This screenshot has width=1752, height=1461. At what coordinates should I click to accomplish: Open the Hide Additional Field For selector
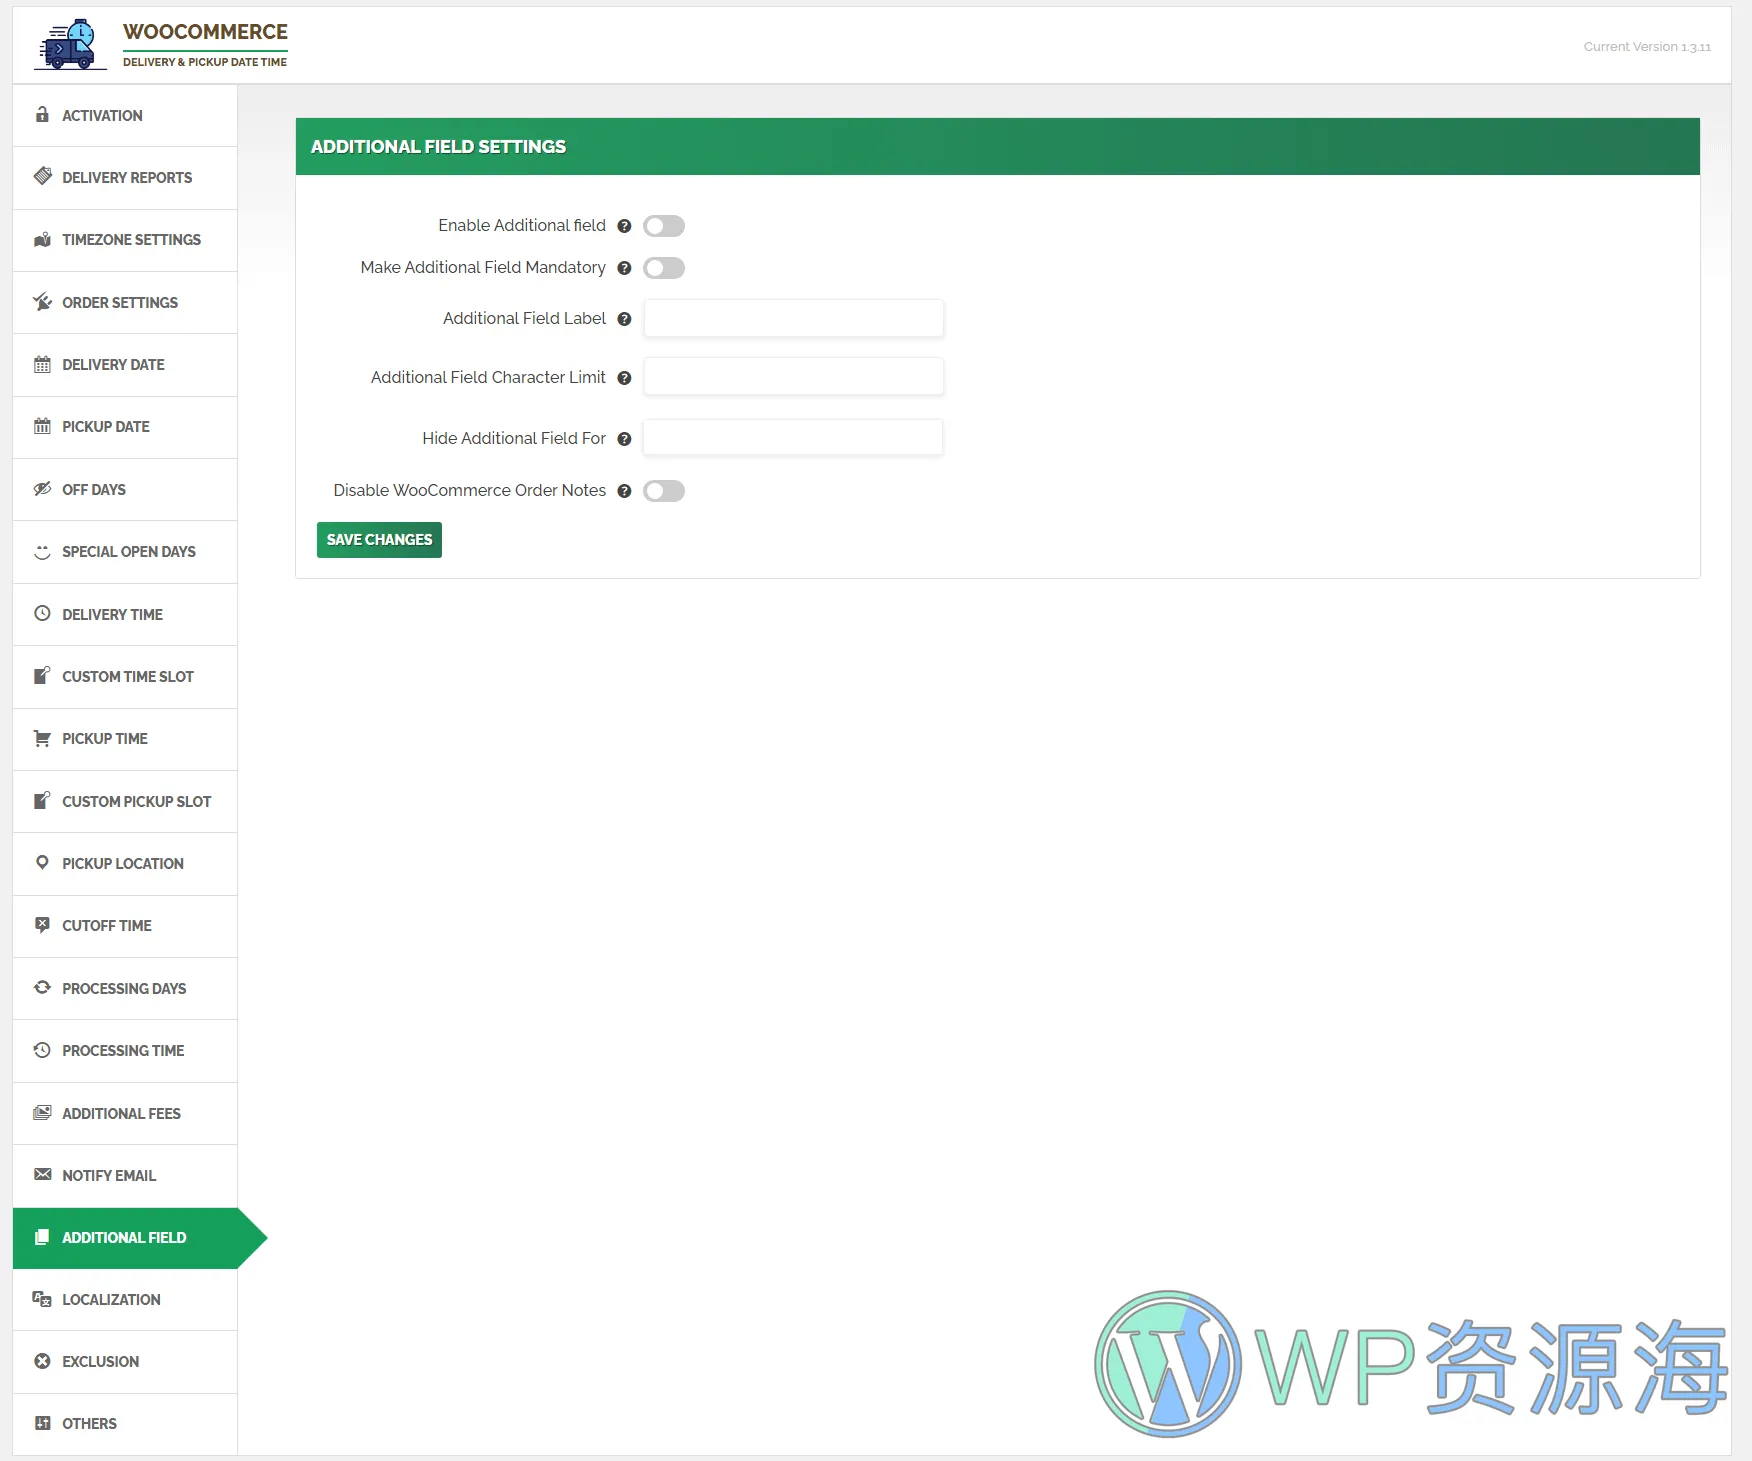(x=792, y=438)
